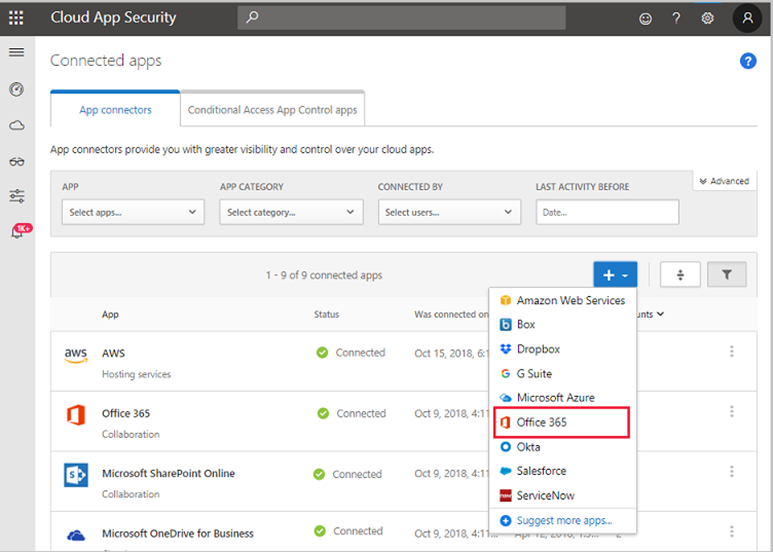Click the search magnifier icon
773x552 pixels.
[252, 18]
